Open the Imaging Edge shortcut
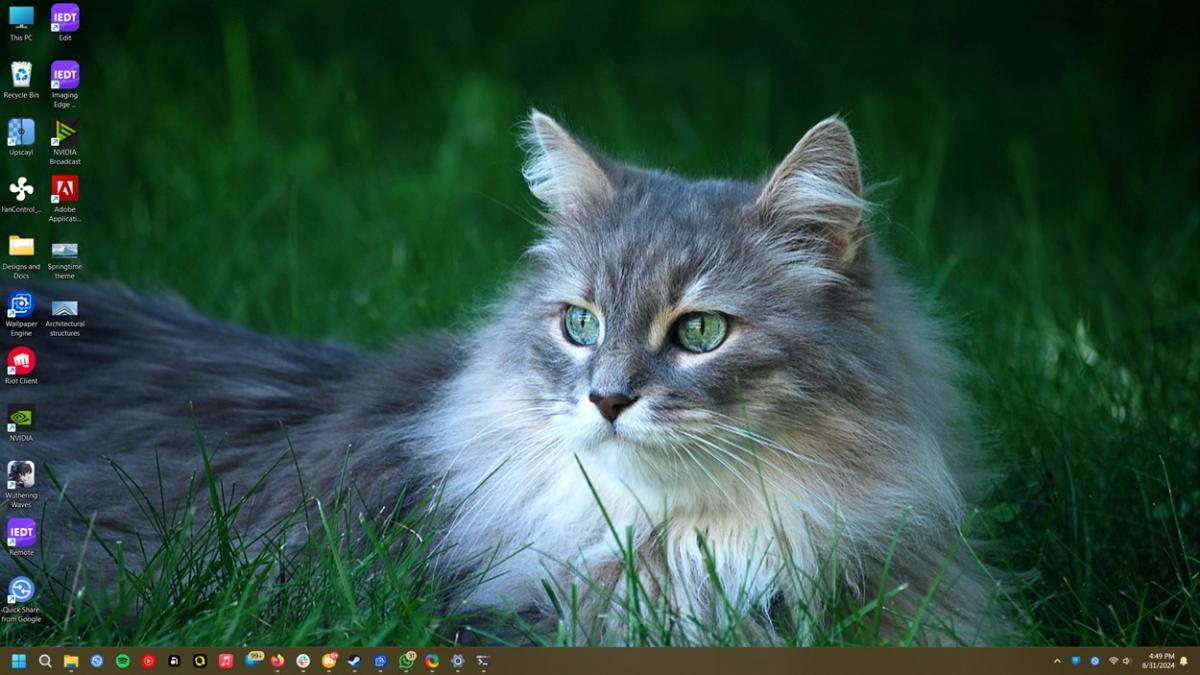 [65, 78]
